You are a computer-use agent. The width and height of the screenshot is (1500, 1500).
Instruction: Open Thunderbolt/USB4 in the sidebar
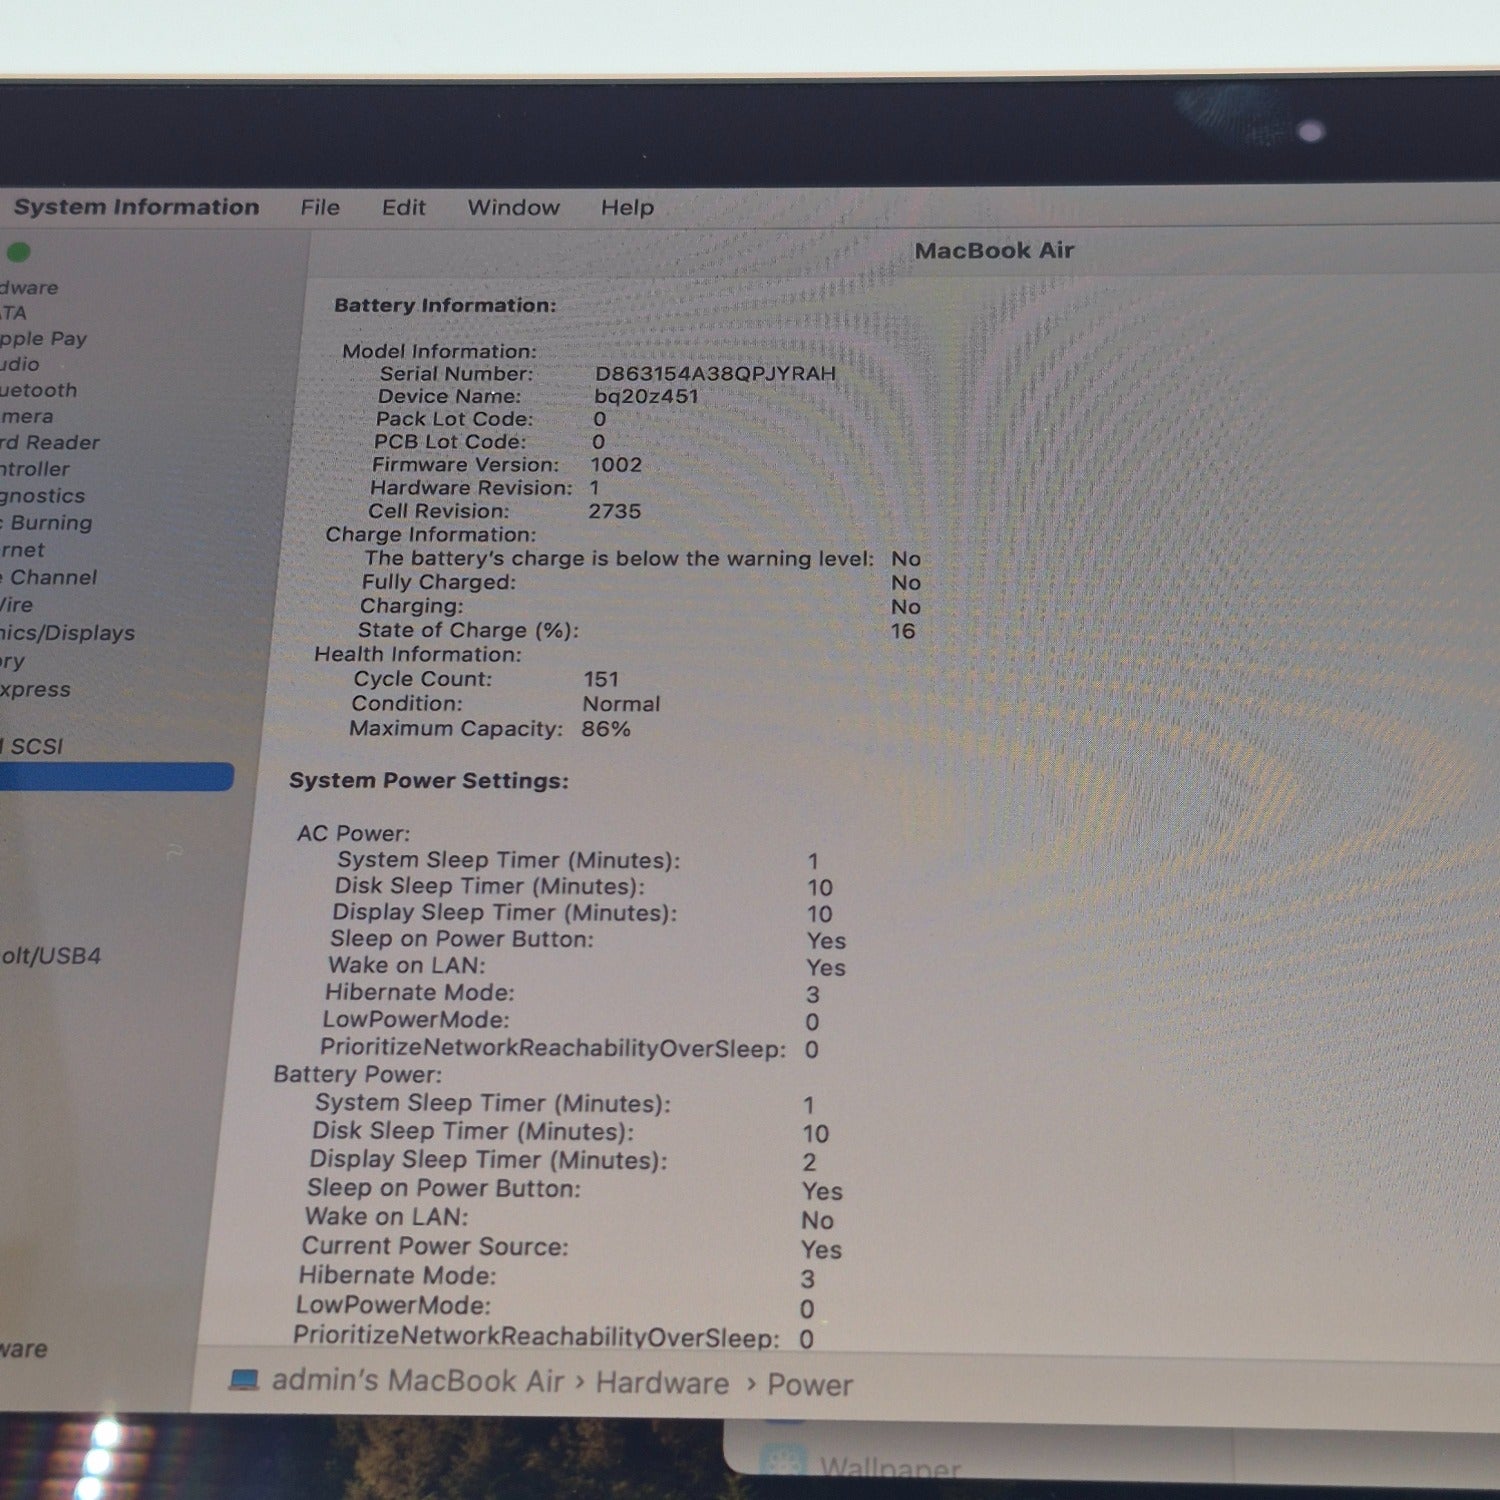pyautogui.click(x=51, y=956)
